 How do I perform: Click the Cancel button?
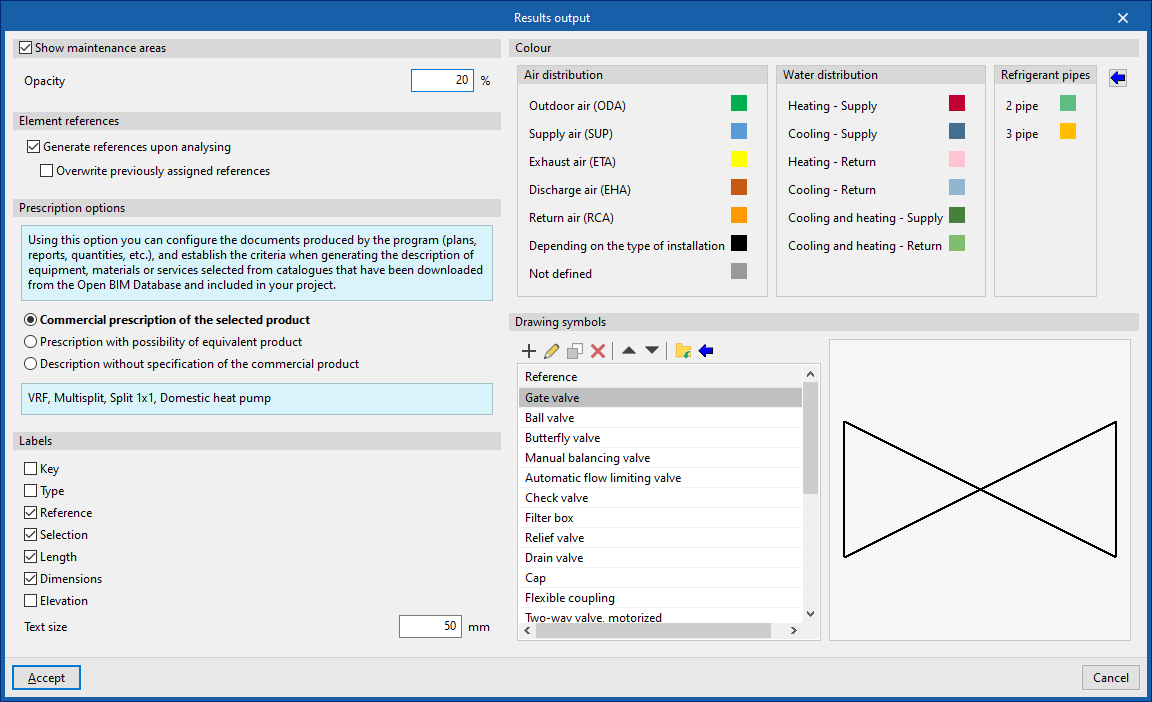1110,677
